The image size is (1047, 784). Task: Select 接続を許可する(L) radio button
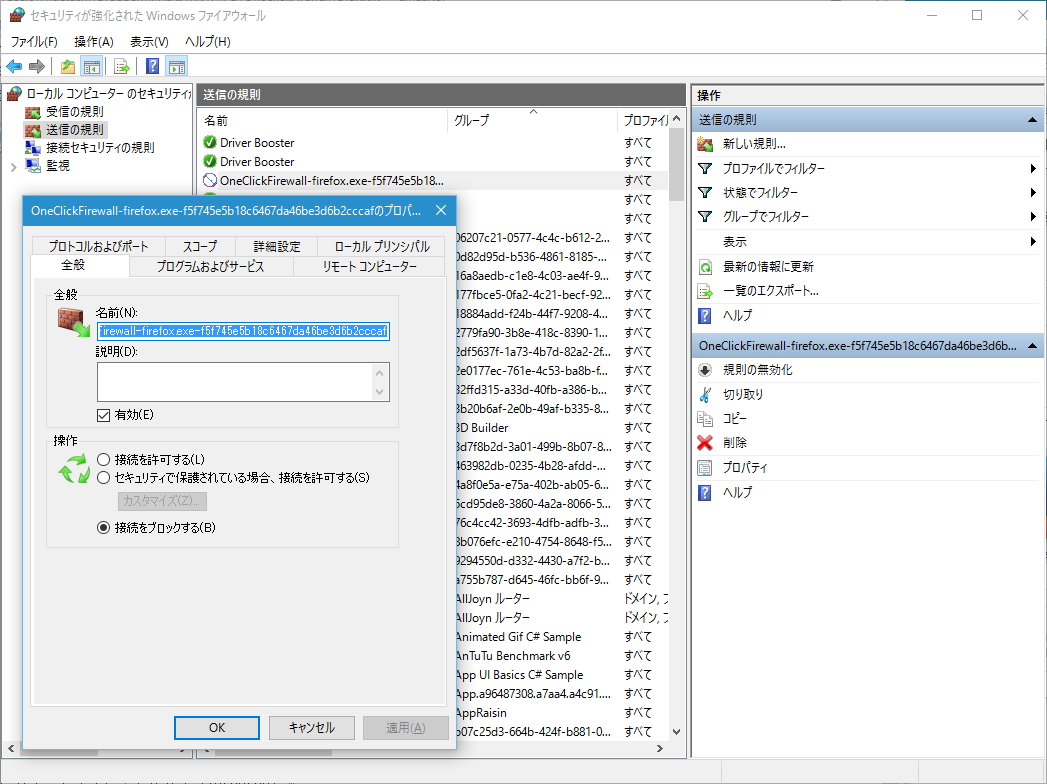pyautogui.click(x=103, y=459)
